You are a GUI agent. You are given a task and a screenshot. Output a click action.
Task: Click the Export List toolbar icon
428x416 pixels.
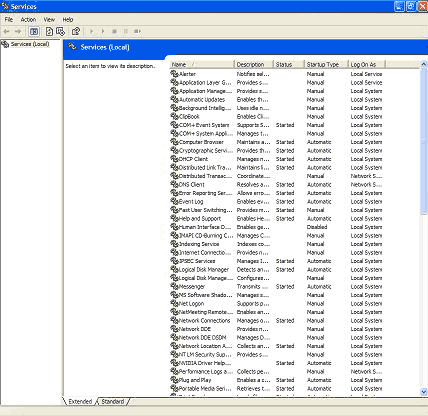tap(60, 31)
